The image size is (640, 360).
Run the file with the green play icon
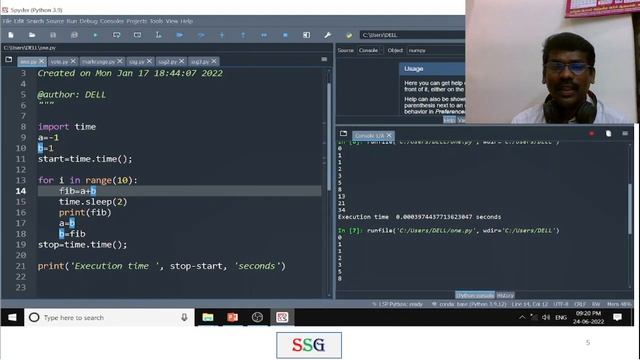95,35
